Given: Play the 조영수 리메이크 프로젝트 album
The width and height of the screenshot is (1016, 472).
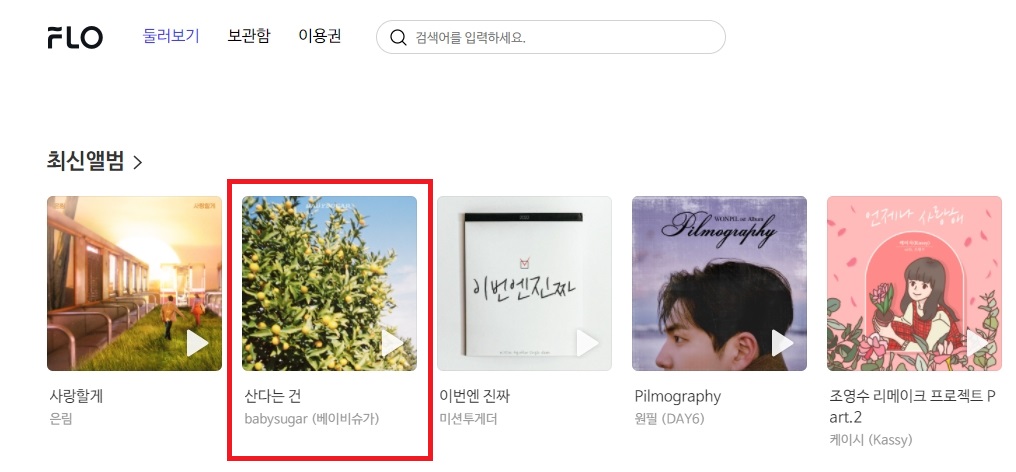Looking at the screenshot, I should coord(977,344).
